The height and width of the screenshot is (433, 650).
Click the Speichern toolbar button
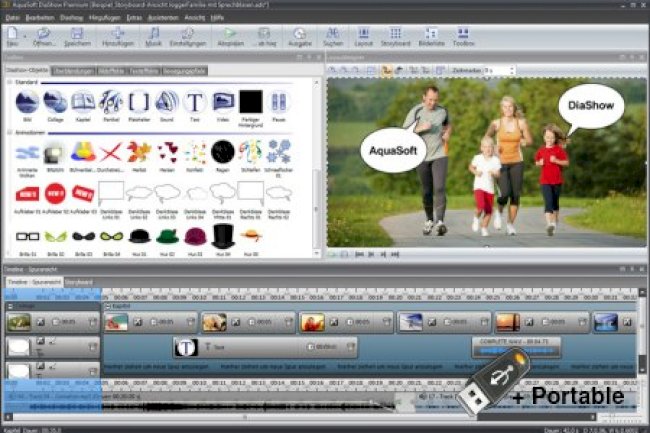(77, 35)
